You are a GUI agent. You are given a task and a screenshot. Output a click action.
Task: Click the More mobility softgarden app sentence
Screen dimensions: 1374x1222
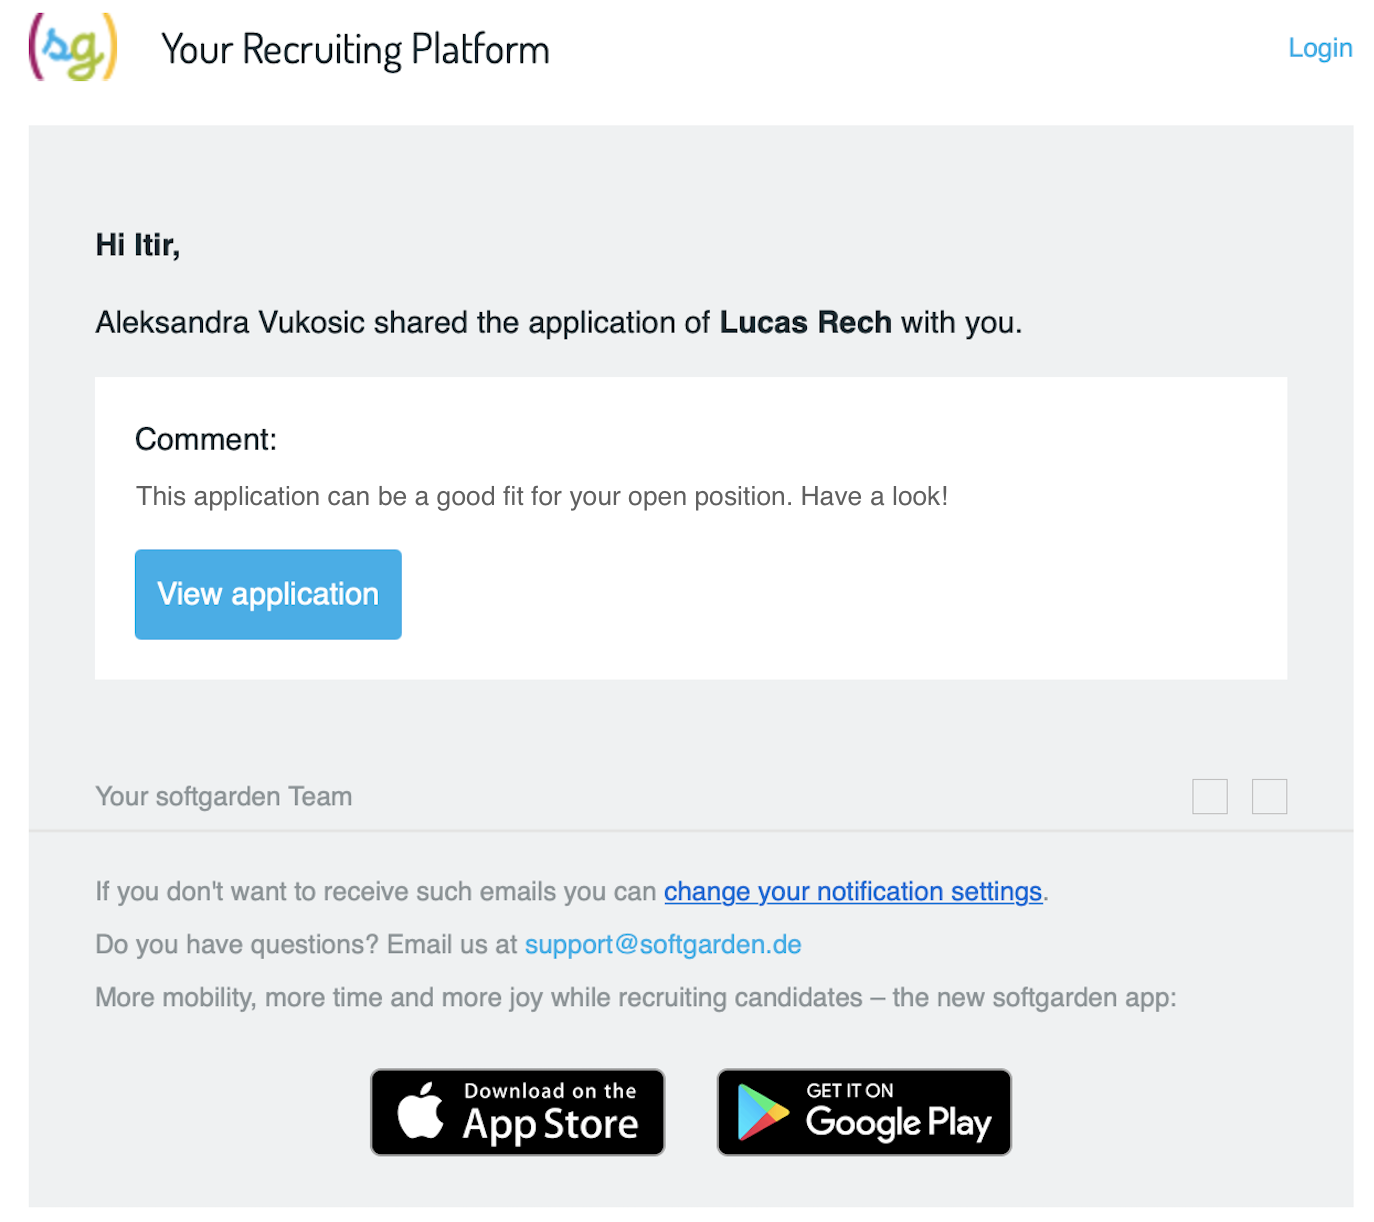pyautogui.click(x=636, y=997)
